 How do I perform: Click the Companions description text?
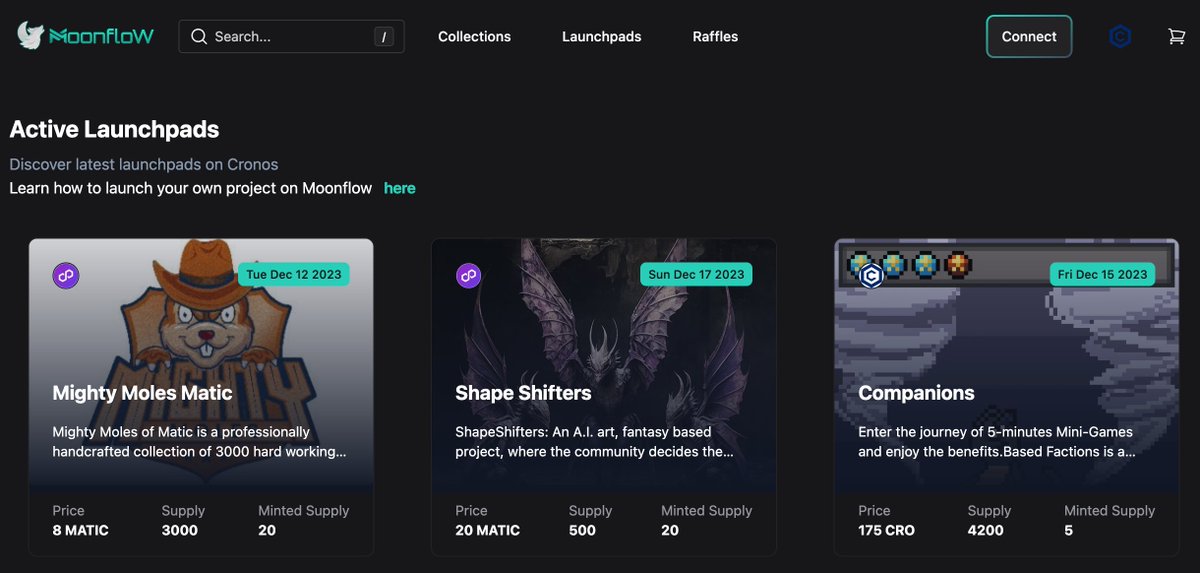coord(996,441)
